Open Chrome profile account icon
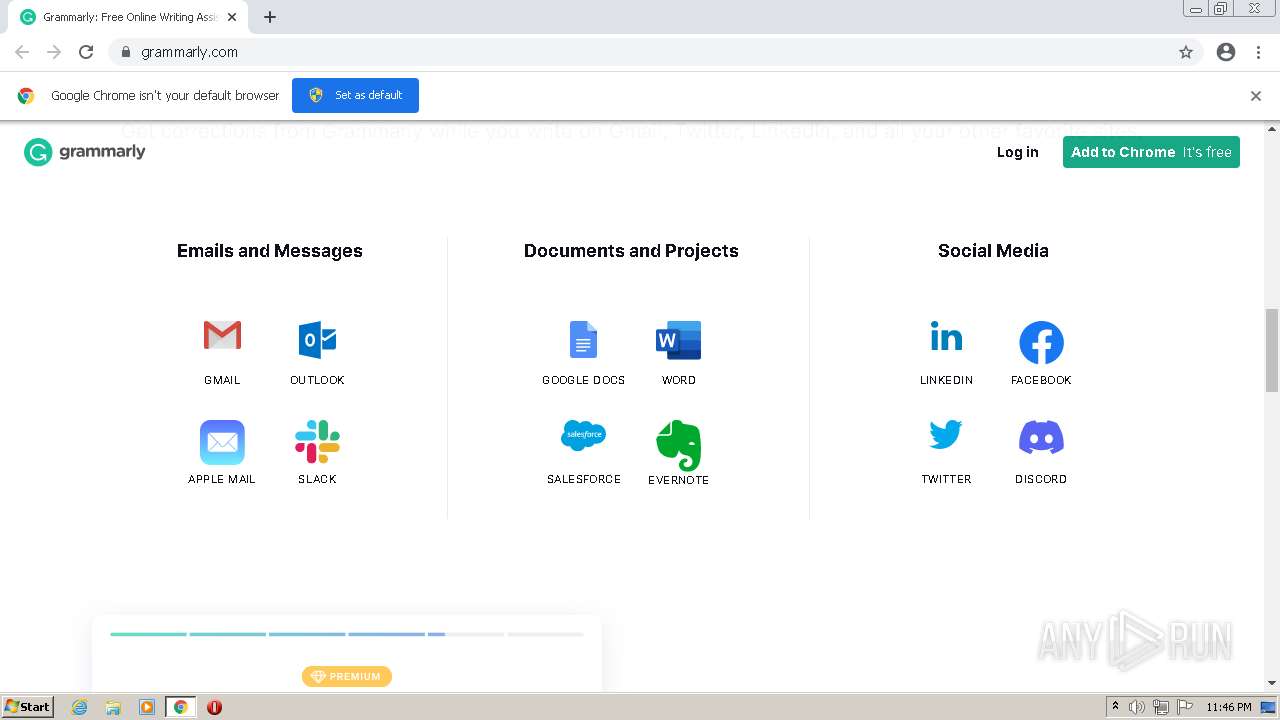 [1226, 52]
